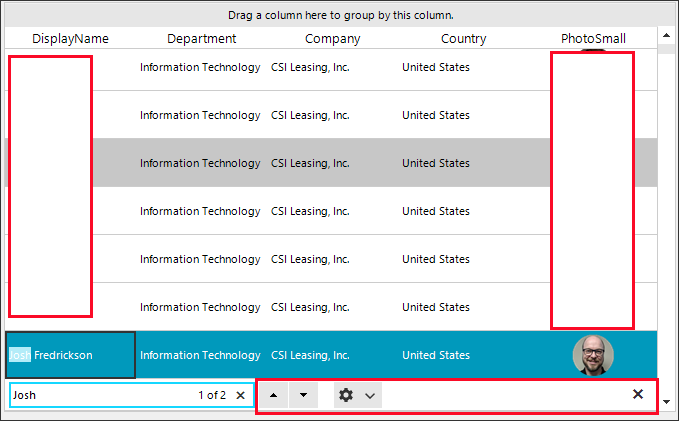Screen dimensions: 679x421
Task: Sort by the DisplayName column header
Action: click(70, 38)
